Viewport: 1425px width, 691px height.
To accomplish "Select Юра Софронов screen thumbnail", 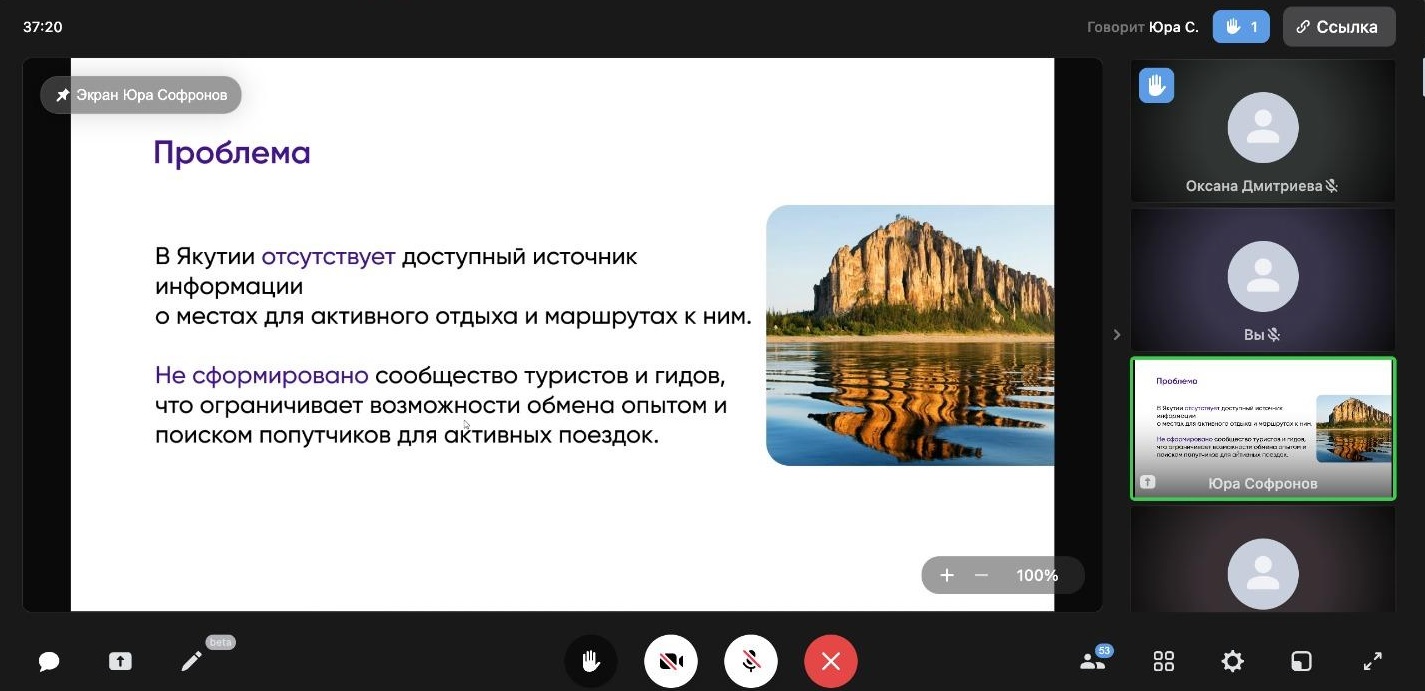I will tap(1263, 429).
